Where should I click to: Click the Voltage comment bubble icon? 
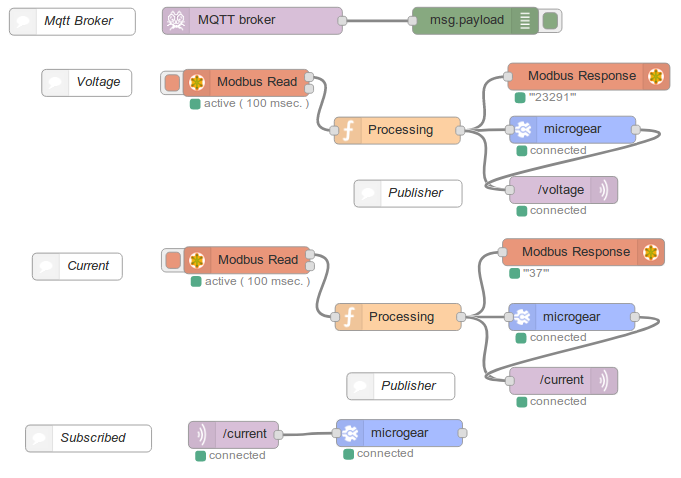[x=55, y=82]
